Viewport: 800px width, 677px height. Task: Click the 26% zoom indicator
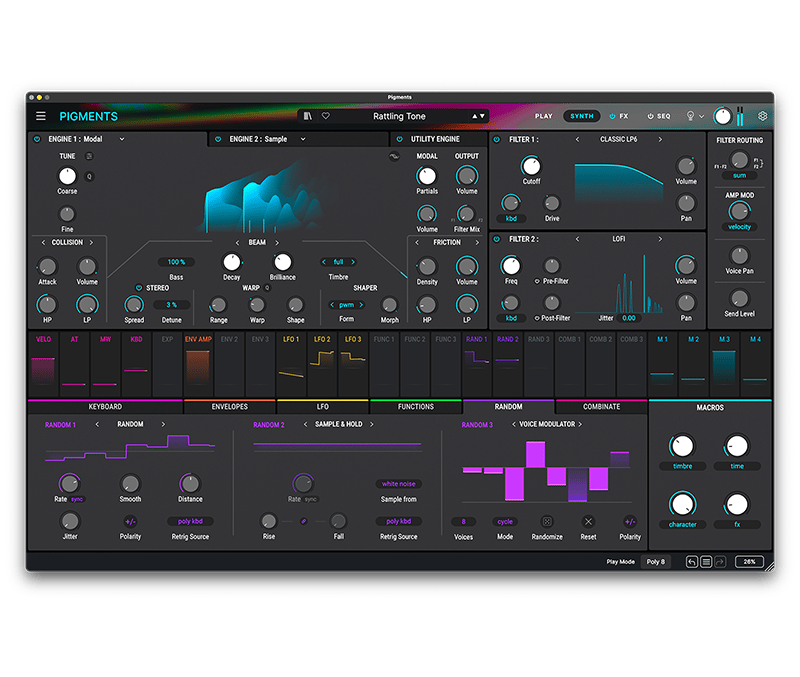749,562
